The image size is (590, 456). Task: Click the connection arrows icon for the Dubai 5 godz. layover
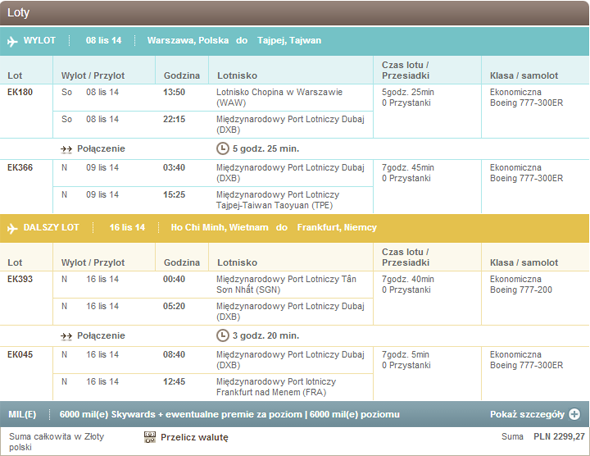point(66,149)
